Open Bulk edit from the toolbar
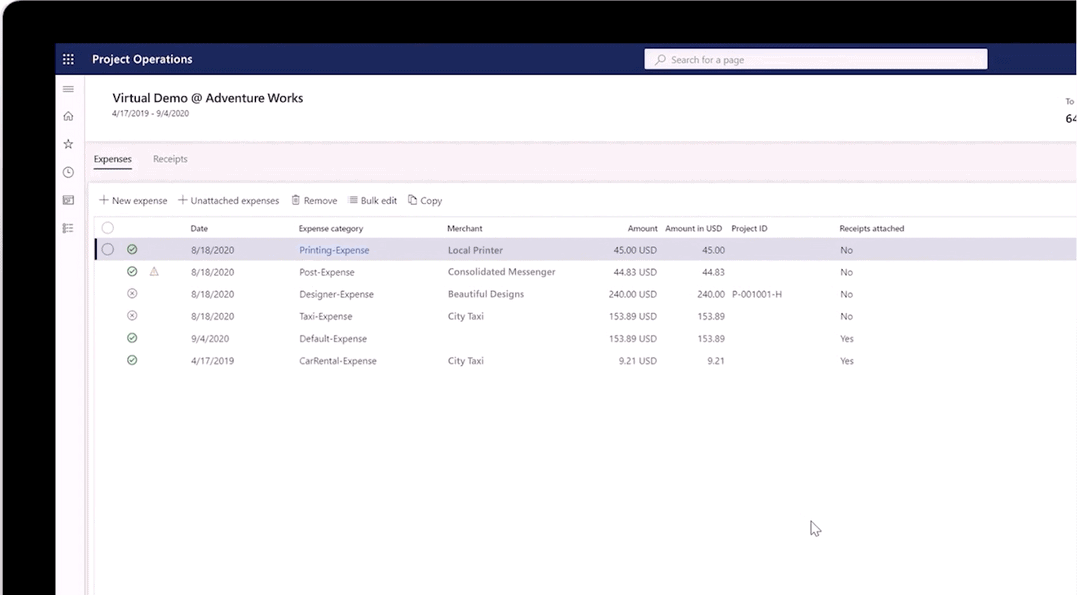This screenshot has width=1084, height=600. (372, 201)
